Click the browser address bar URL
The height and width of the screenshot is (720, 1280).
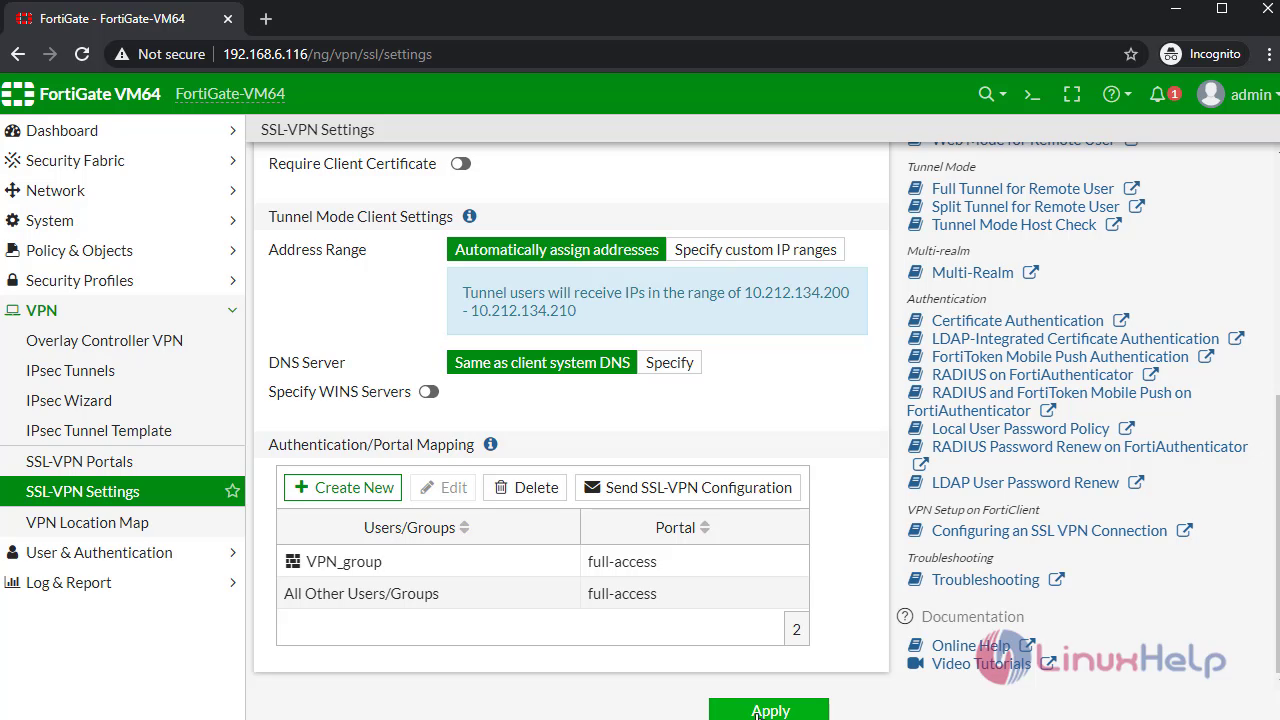tap(327, 54)
